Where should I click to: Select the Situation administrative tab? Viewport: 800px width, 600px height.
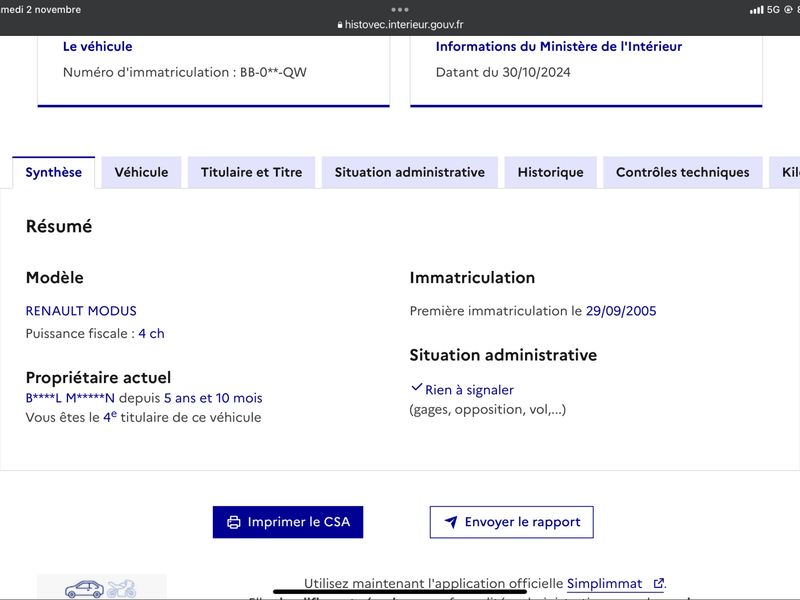coord(410,172)
